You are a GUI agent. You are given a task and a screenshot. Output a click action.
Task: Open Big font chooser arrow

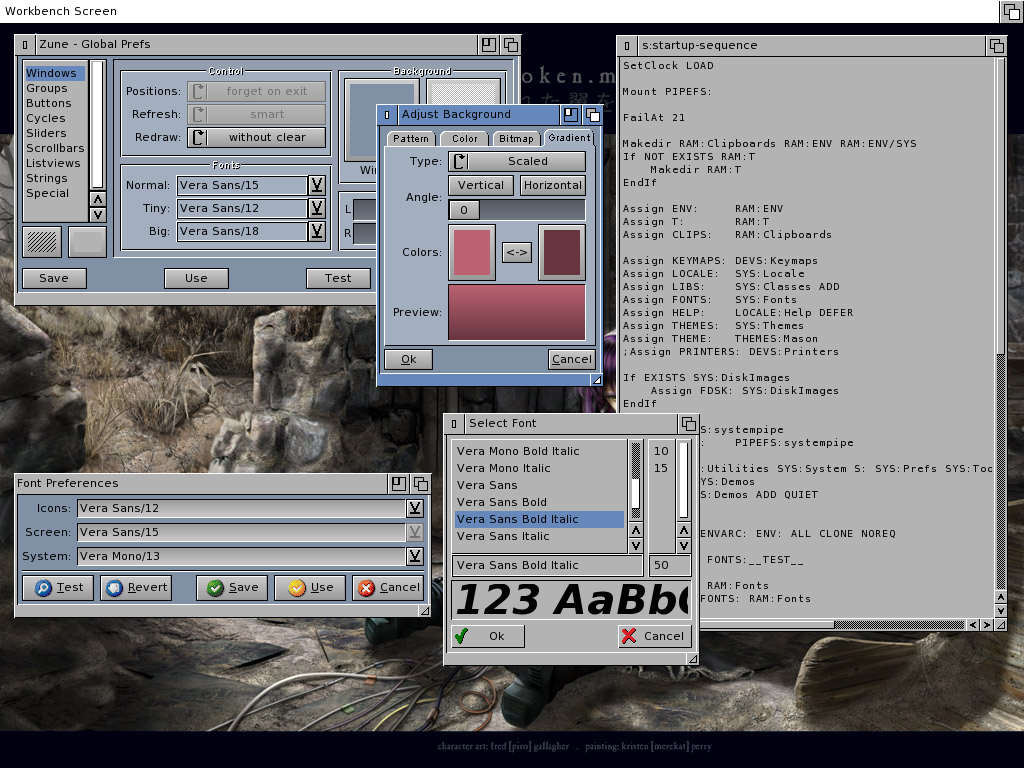(x=317, y=231)
